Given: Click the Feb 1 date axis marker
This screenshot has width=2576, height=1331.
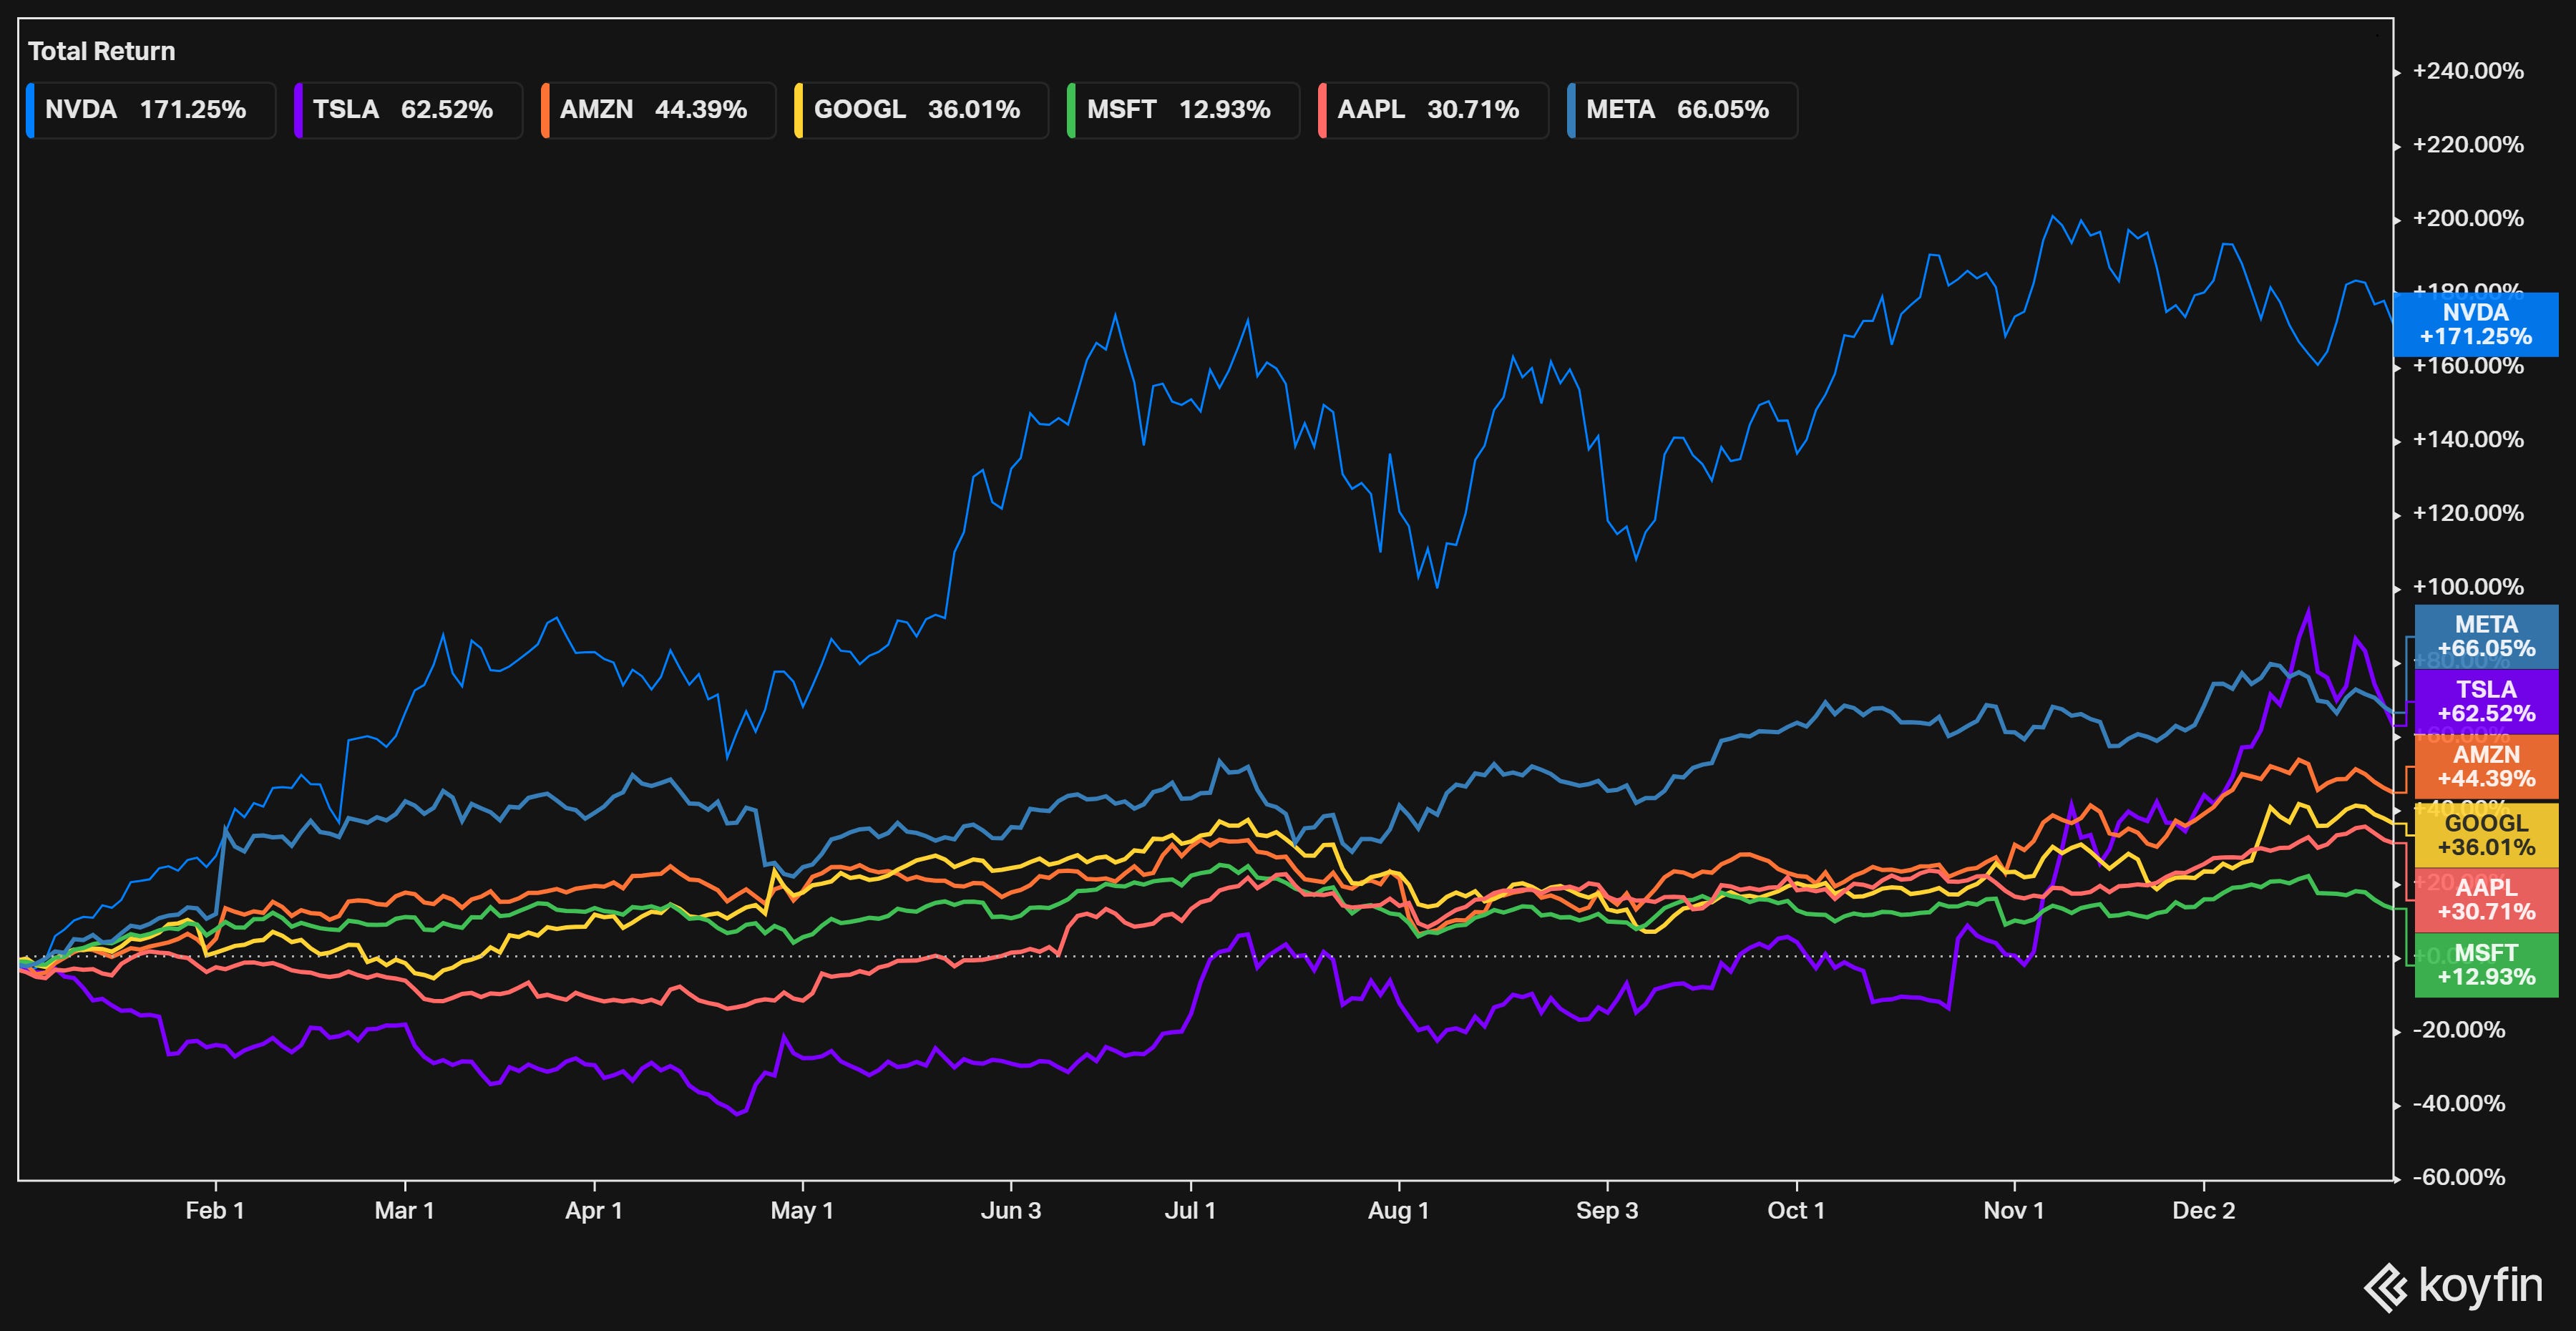Looking at the screenshot, I should [x=215, y=1211].
